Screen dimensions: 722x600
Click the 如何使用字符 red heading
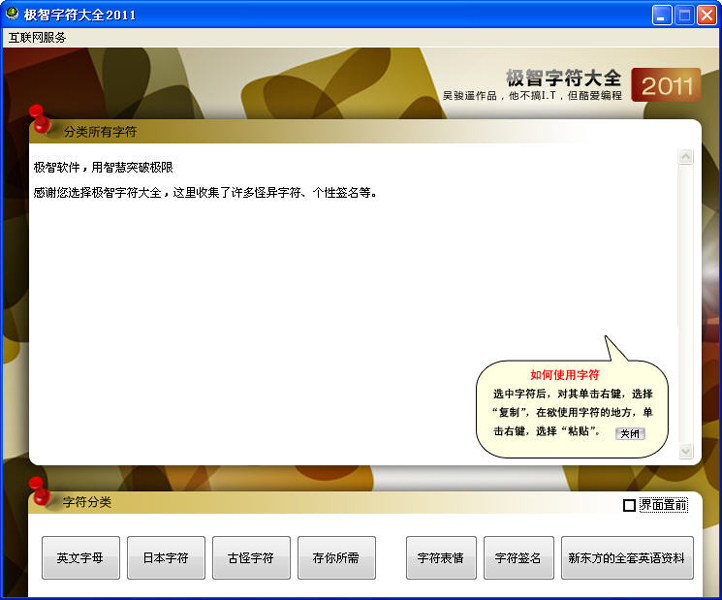(x=565, y=375)
